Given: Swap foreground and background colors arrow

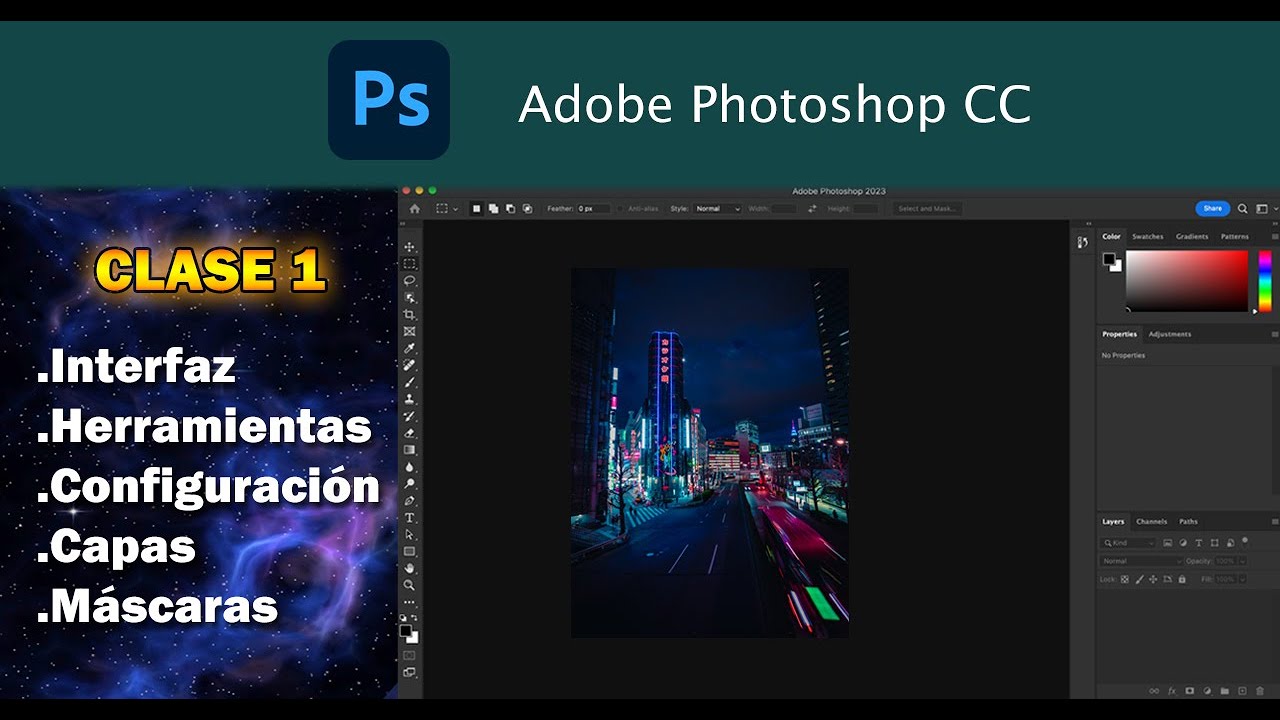Looking at the screenshot, I should point(415,618).
